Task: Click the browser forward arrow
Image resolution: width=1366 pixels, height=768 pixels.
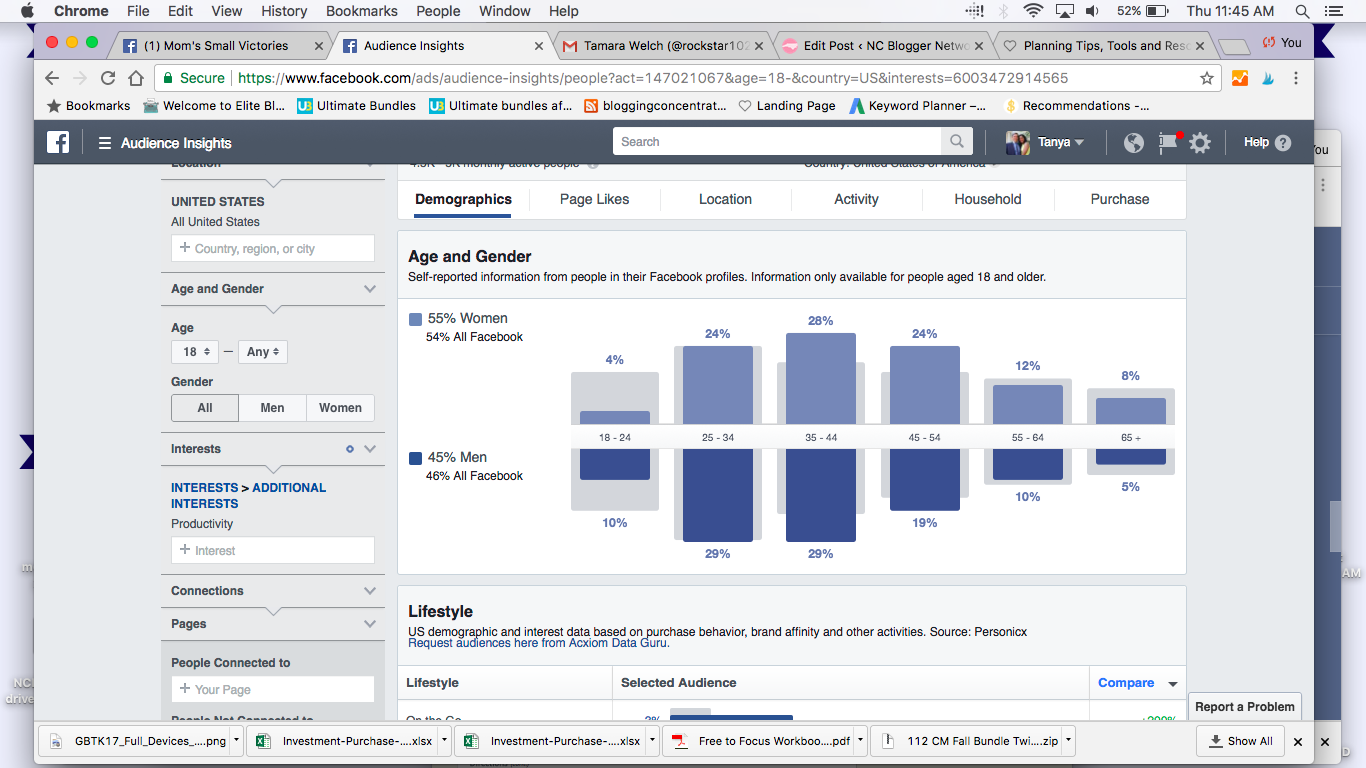Action: pos(80,78)
